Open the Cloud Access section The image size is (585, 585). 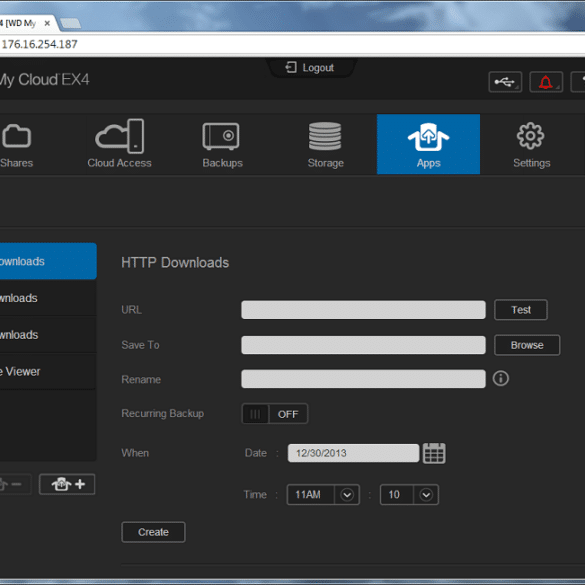(x=119, y=145)
